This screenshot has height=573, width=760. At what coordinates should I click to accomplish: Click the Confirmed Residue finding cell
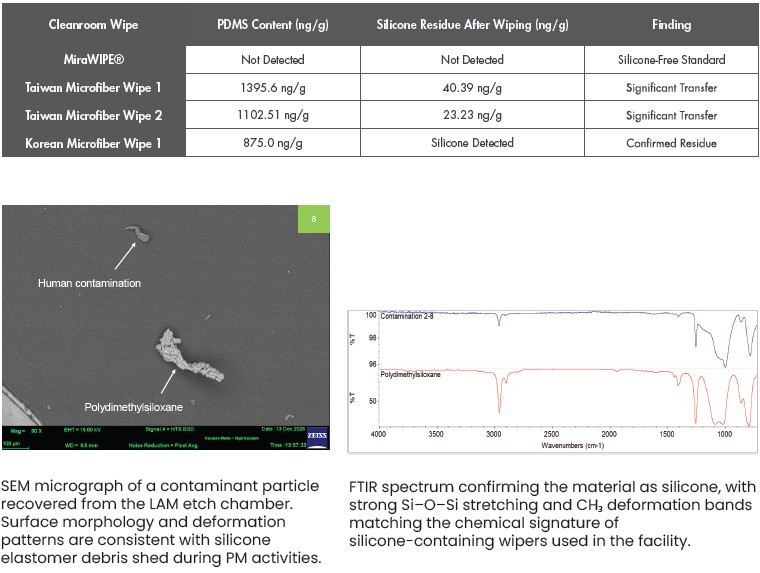(671, 143)
